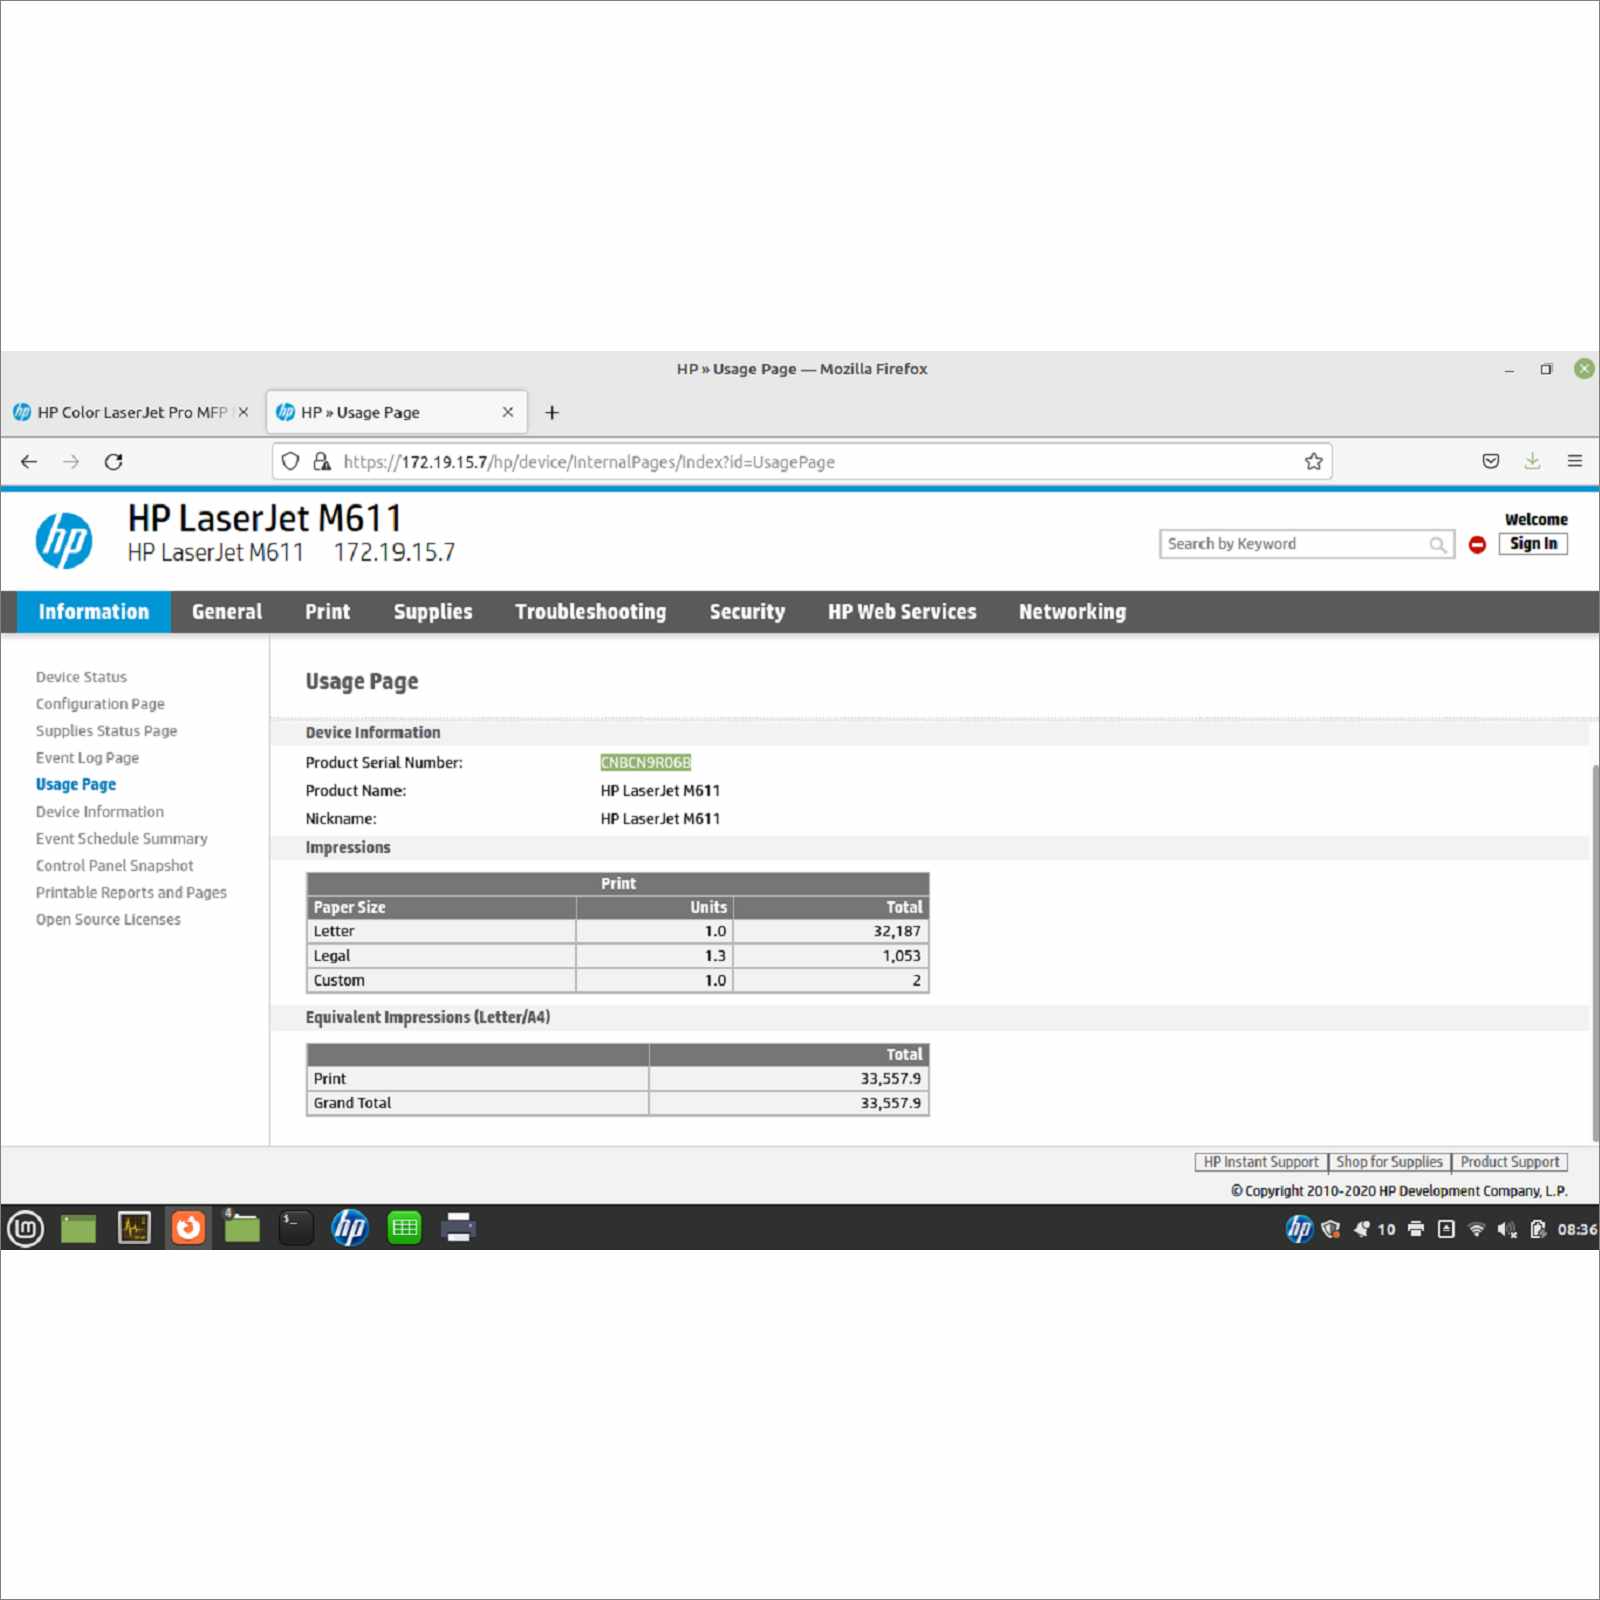Click the page vertical scrollbar

coord(1595,952)
